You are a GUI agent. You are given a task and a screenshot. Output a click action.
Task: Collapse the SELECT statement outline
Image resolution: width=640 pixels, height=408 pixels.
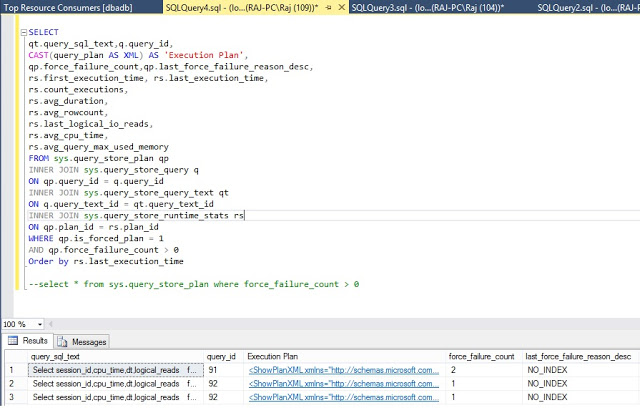[22, 32]
